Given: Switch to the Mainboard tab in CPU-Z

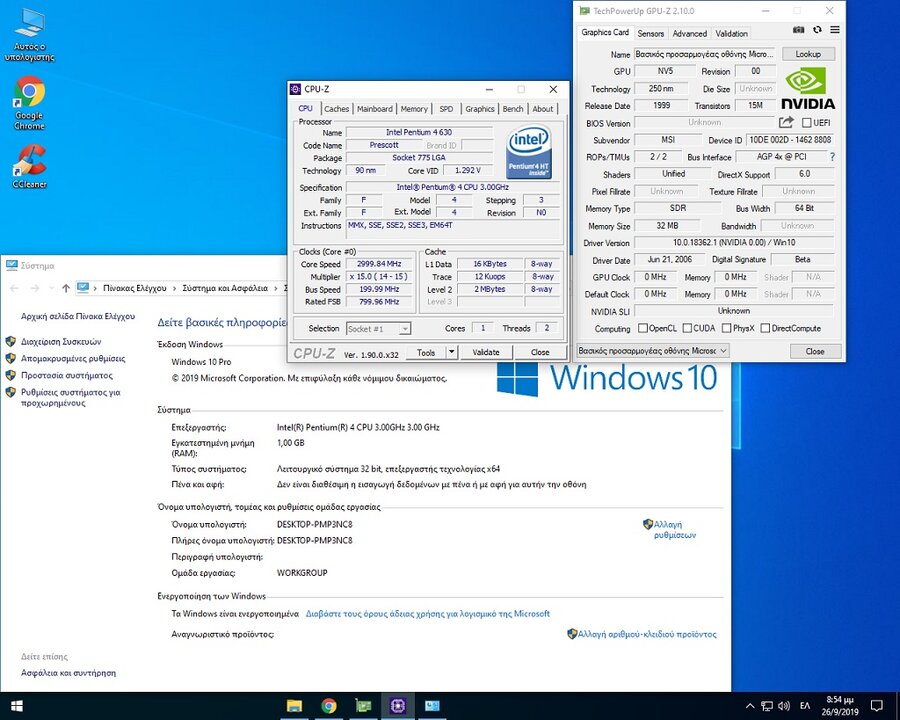Looking at the screenshot, I should [x=375, y=109].
